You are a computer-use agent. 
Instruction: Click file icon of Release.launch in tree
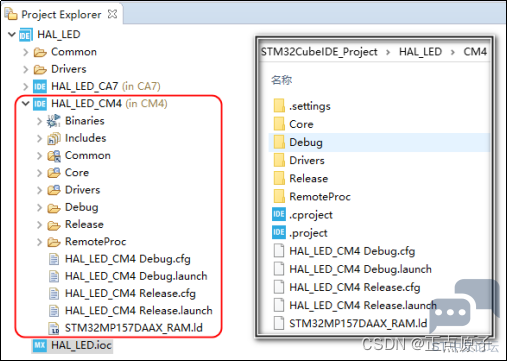click(54, 311)
